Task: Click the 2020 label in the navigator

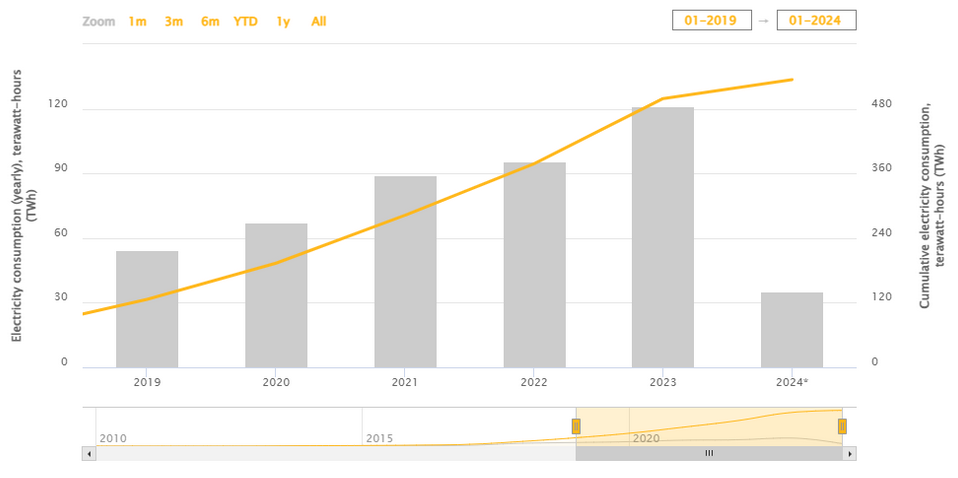Action: coord(646,438)
